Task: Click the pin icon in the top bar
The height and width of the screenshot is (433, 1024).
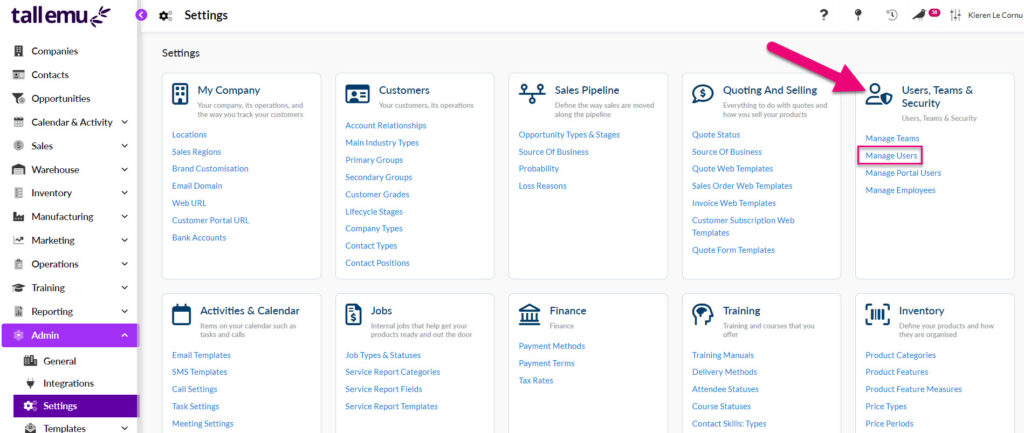Action: coord(858,15)
